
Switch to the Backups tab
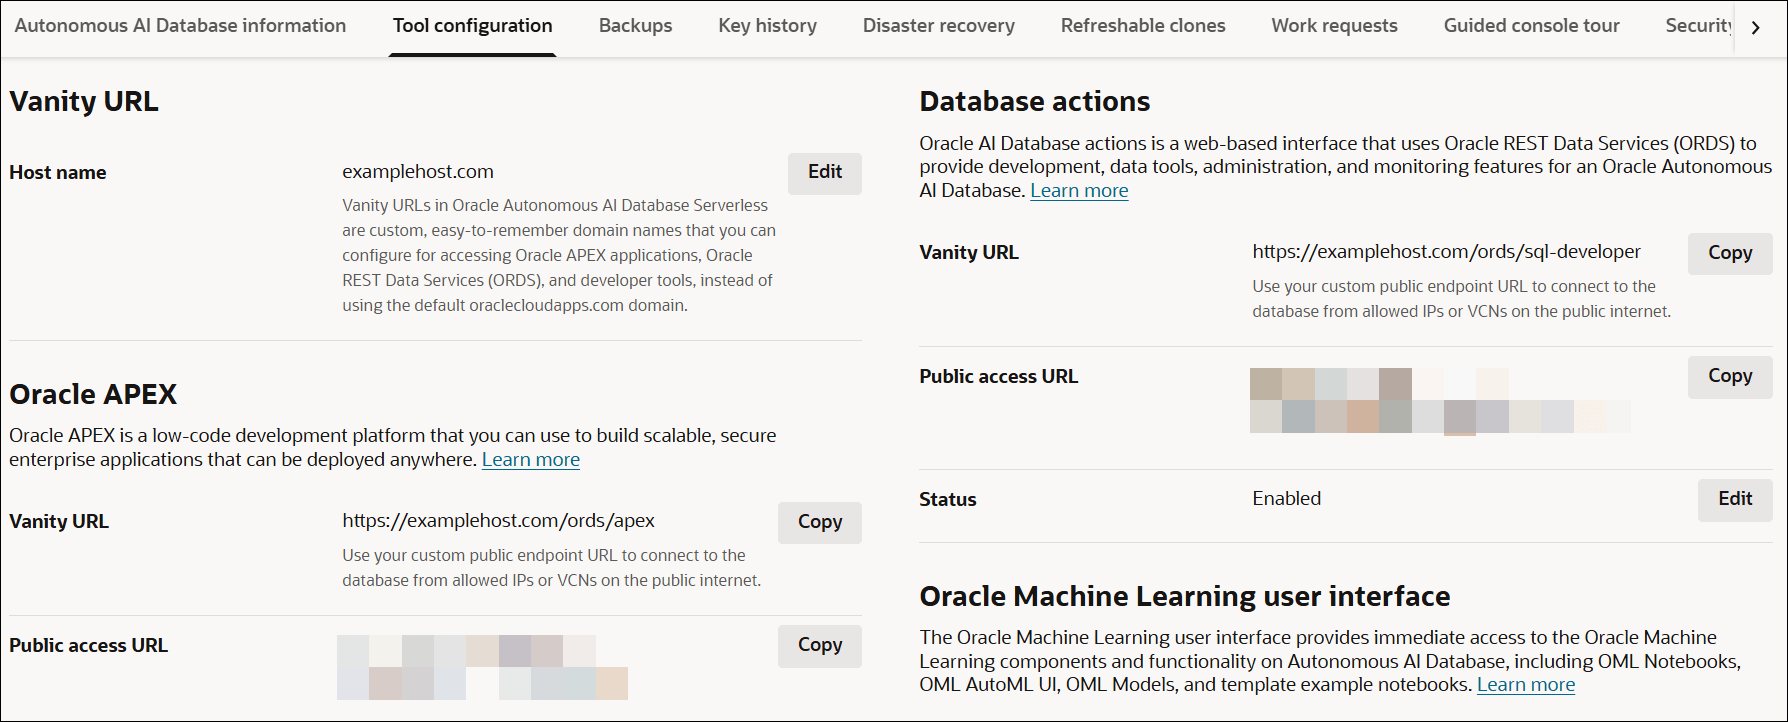point(635,26)
